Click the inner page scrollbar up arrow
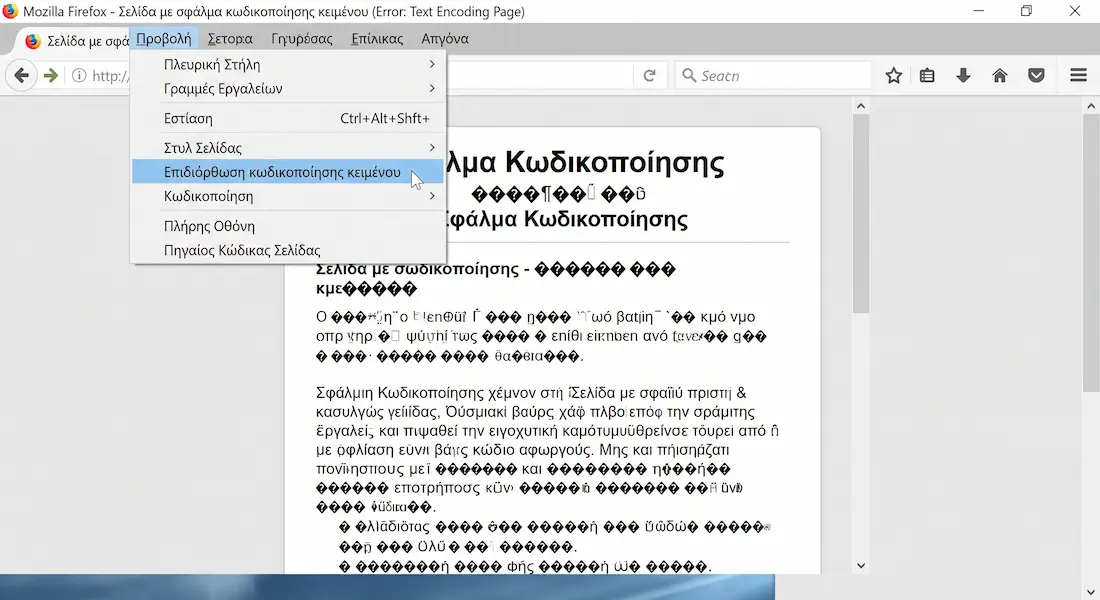This screenshot has height=600, width=1100. pyautogui.click(x=861, y=106)
